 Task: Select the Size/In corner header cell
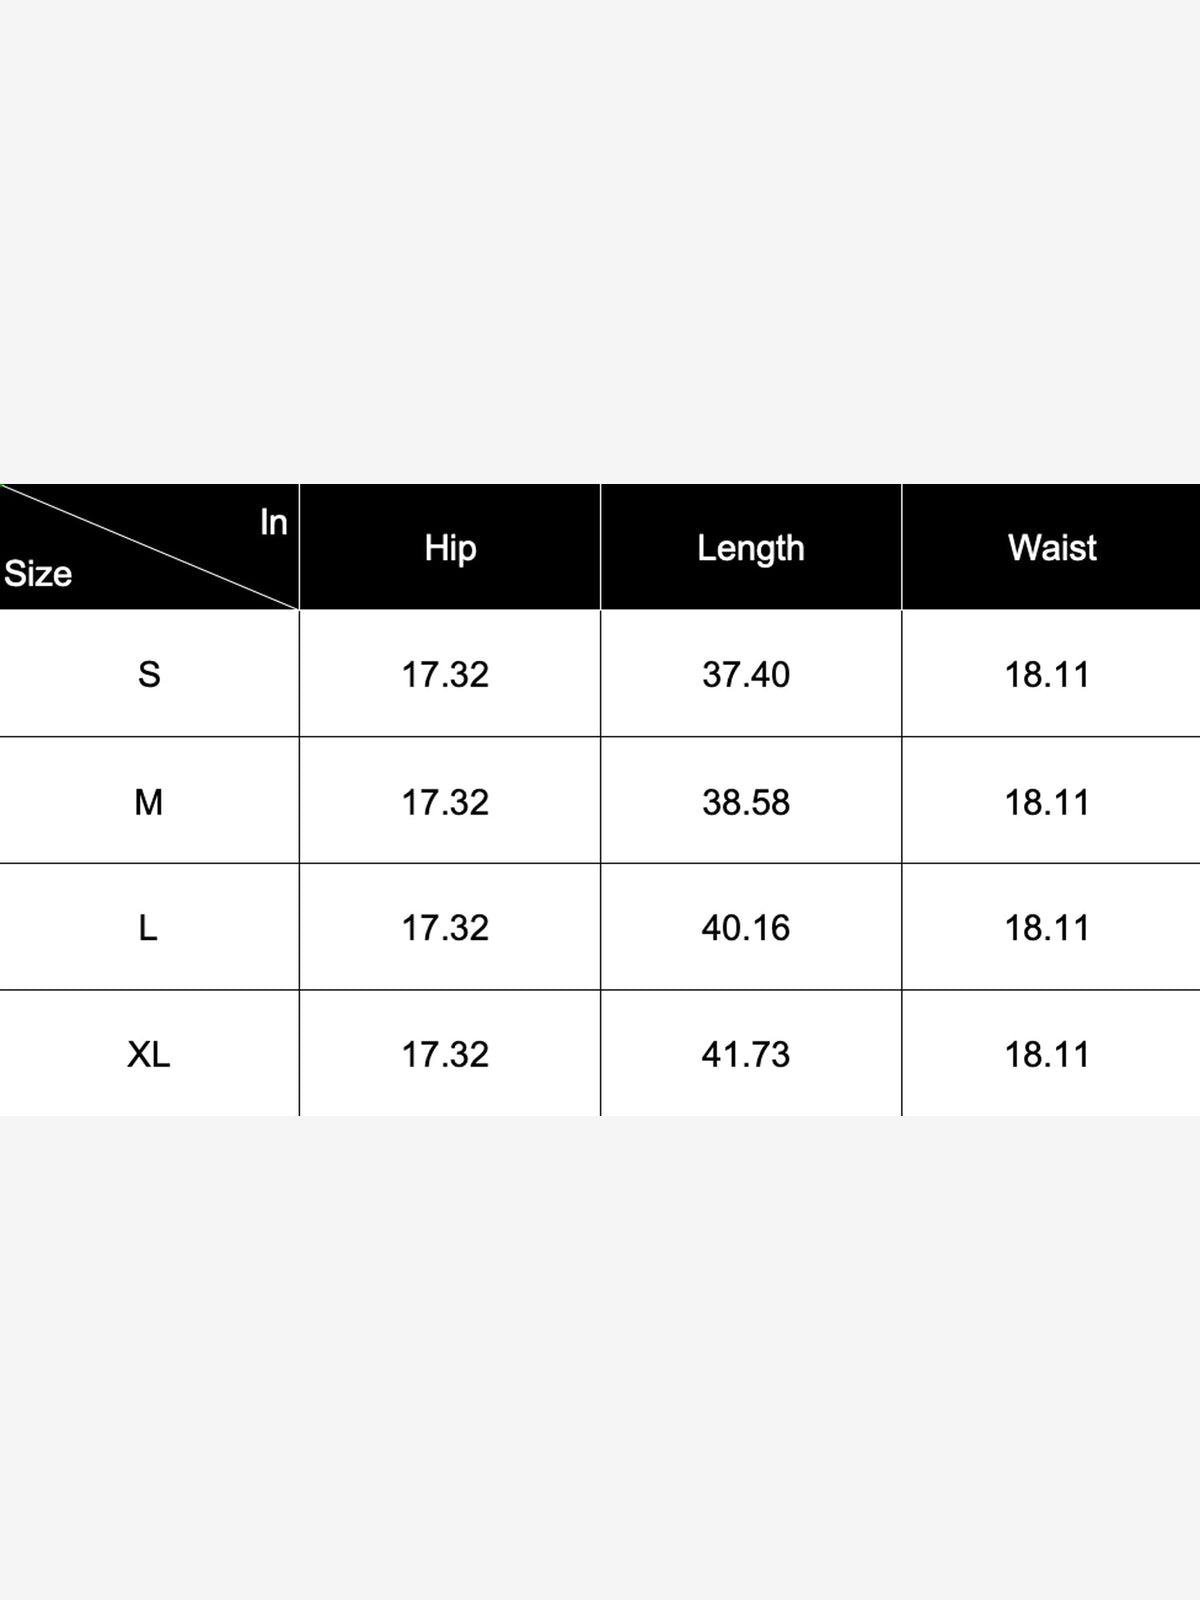pos(149,547)
